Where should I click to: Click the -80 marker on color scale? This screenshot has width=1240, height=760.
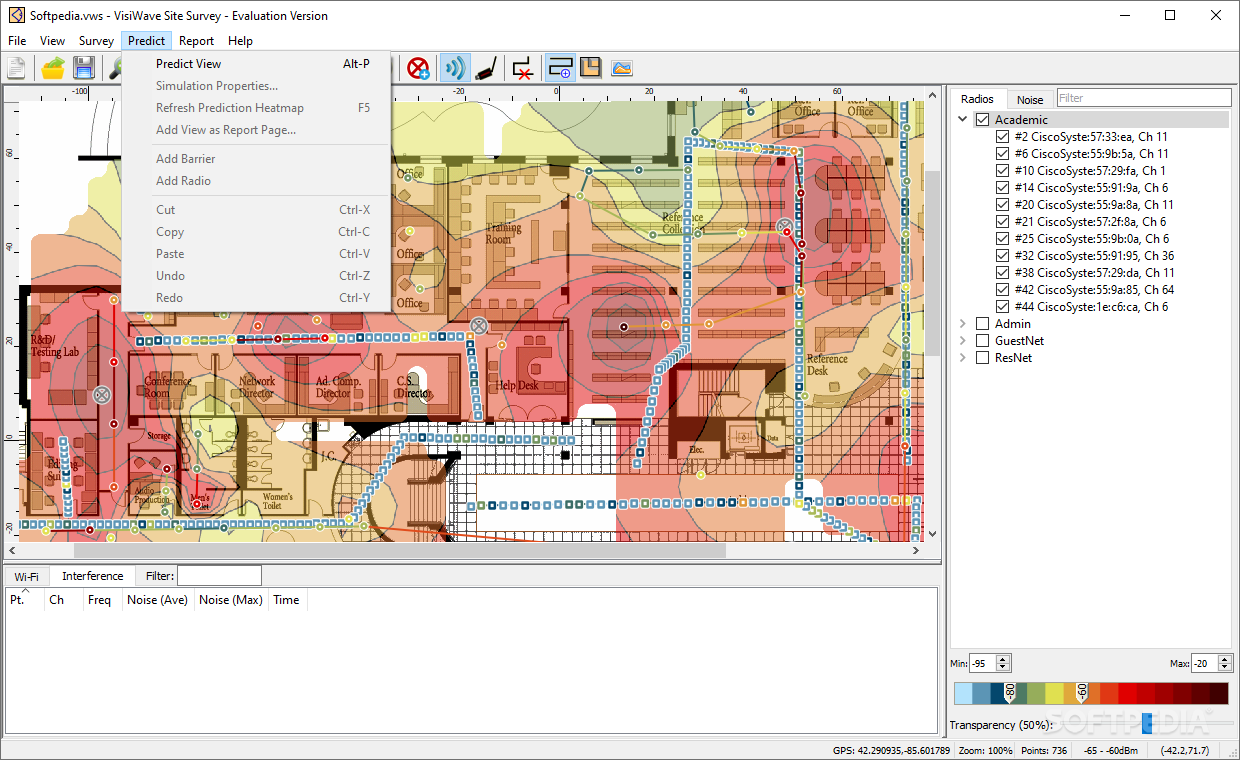1010,692
